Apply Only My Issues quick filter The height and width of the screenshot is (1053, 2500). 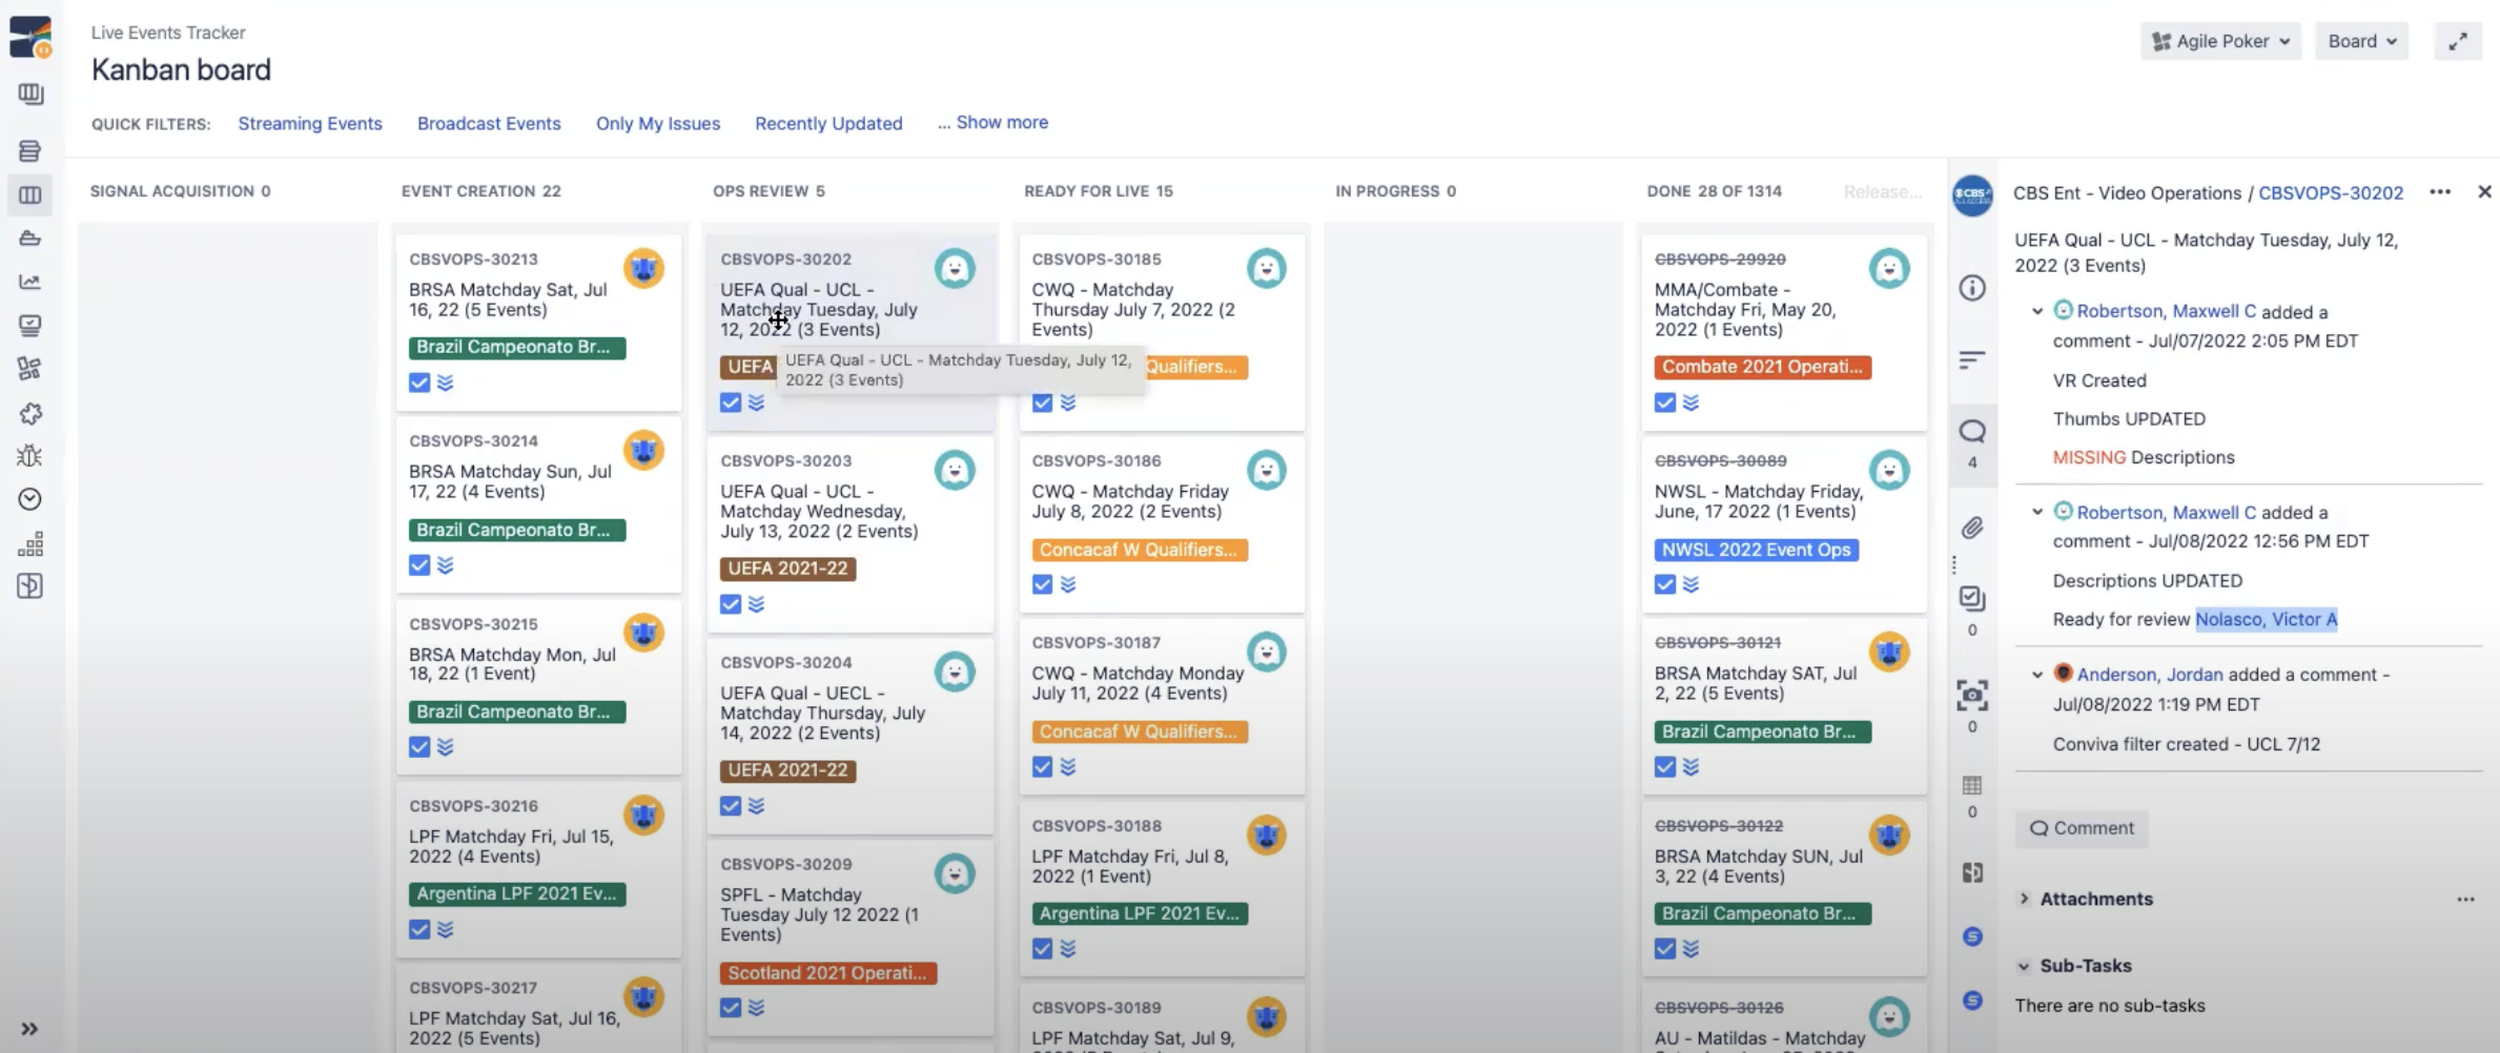pyautogui.click(x=658, y=123)
